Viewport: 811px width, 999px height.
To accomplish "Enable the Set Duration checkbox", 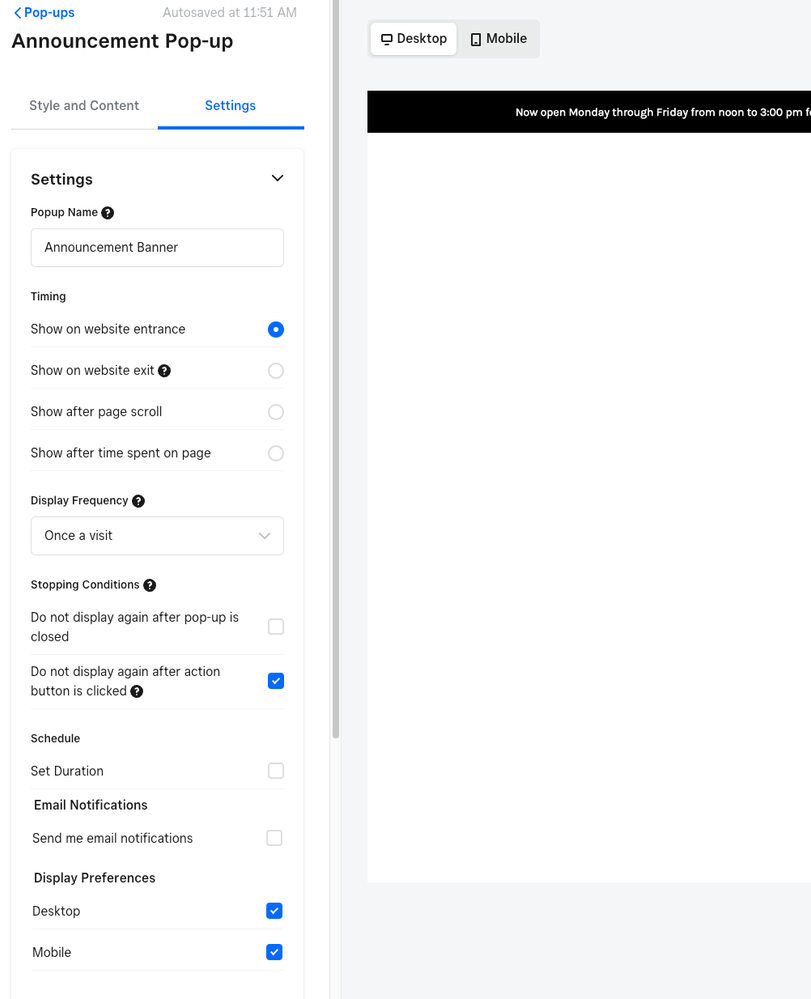I will (276, 771).
